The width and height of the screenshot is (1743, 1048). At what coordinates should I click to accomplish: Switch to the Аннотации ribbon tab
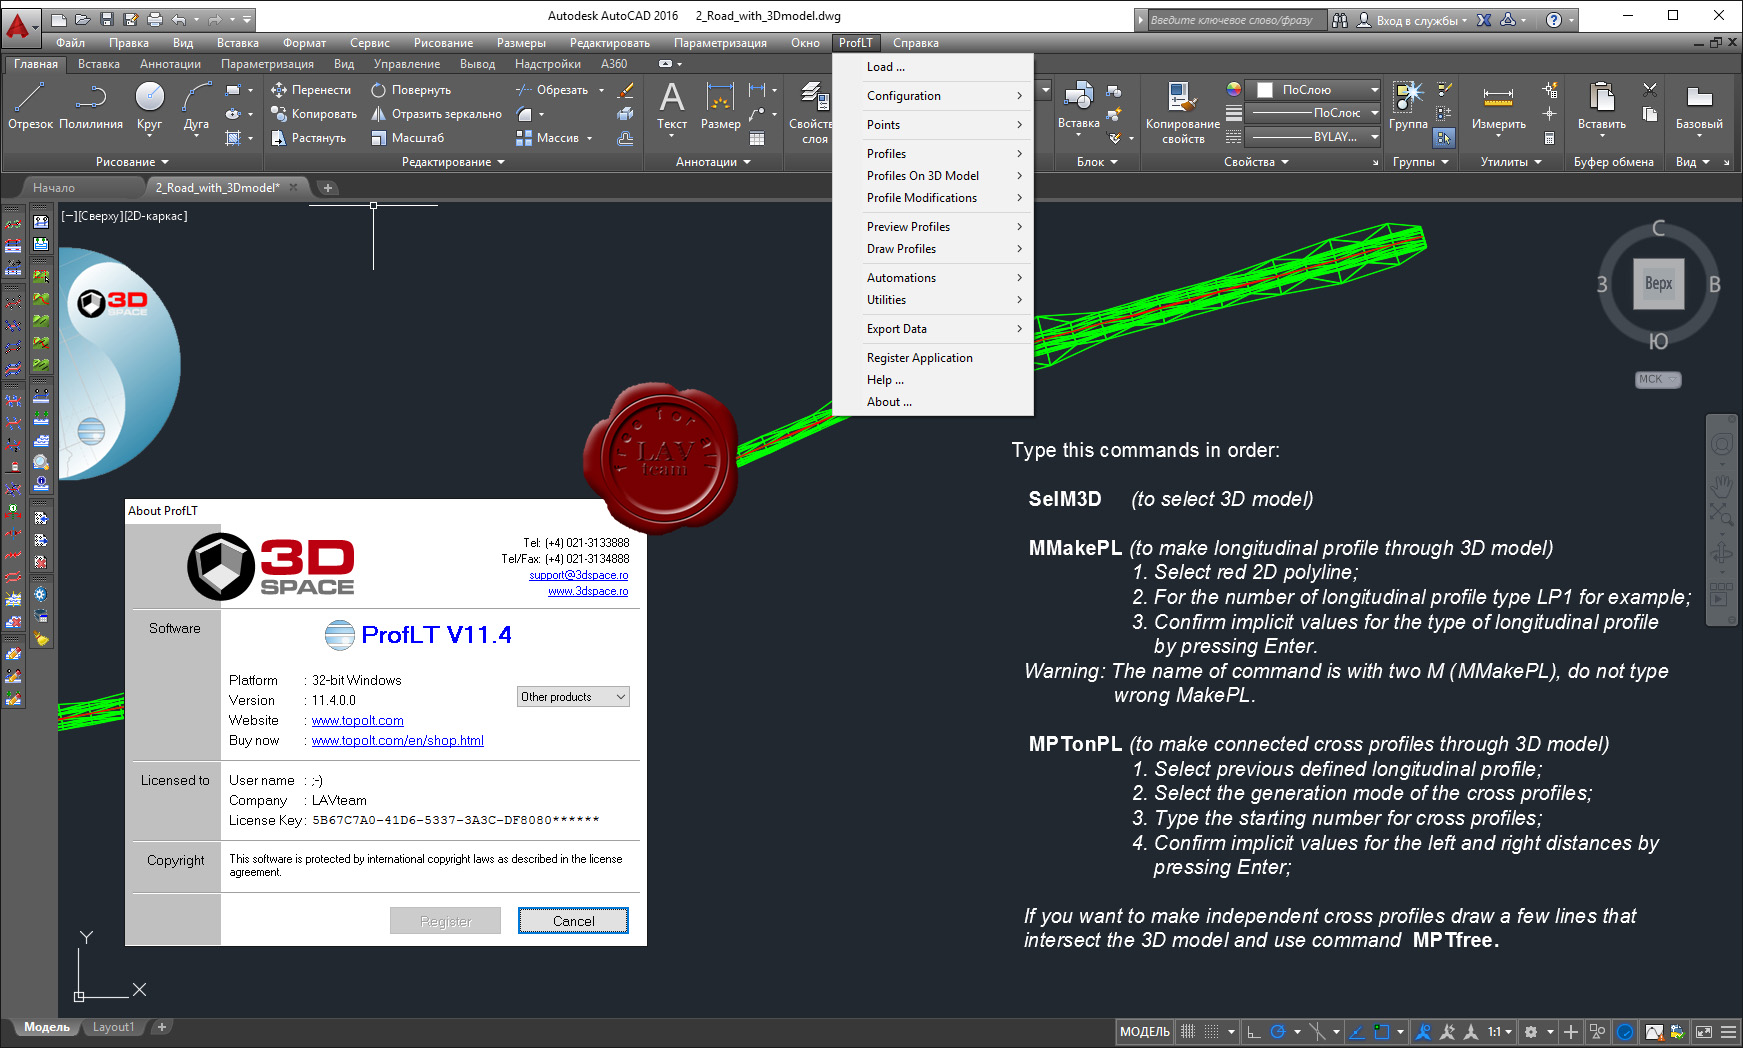click(170, 64)
